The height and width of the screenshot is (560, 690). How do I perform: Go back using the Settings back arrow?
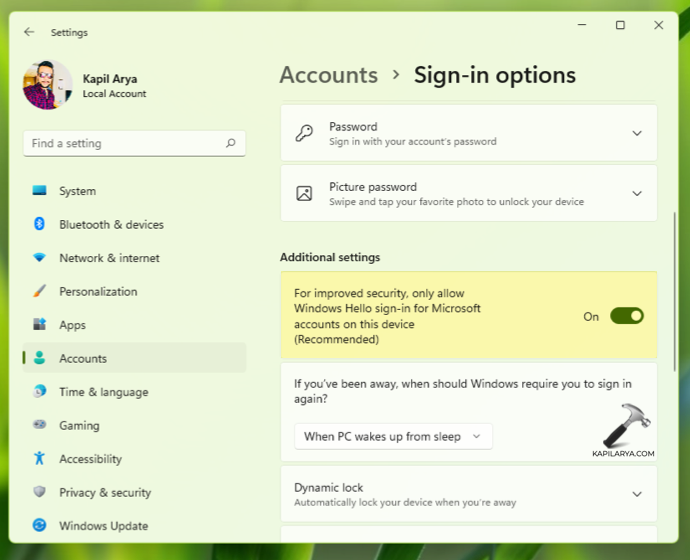(x=29, y=32)
